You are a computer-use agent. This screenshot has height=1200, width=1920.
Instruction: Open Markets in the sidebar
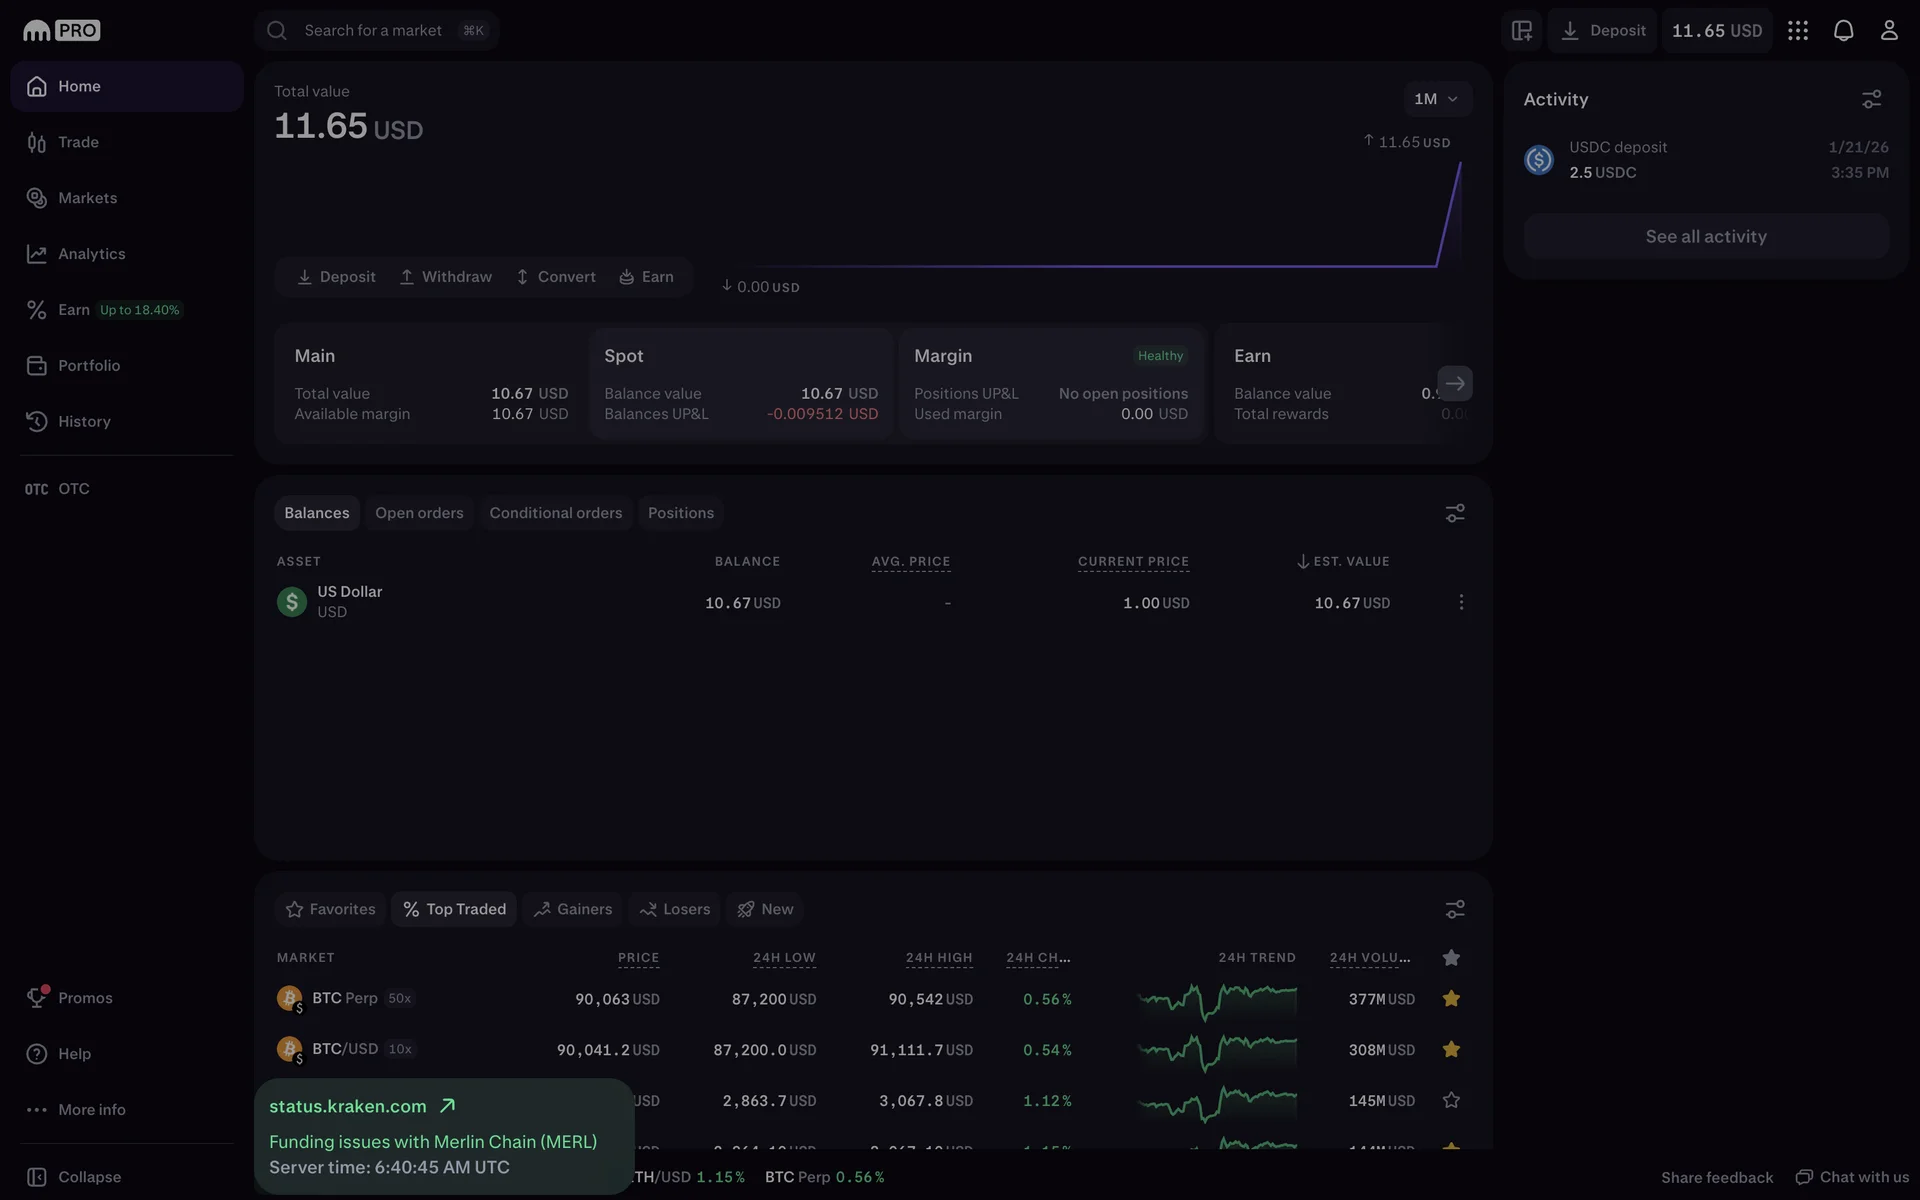(87, 198)
